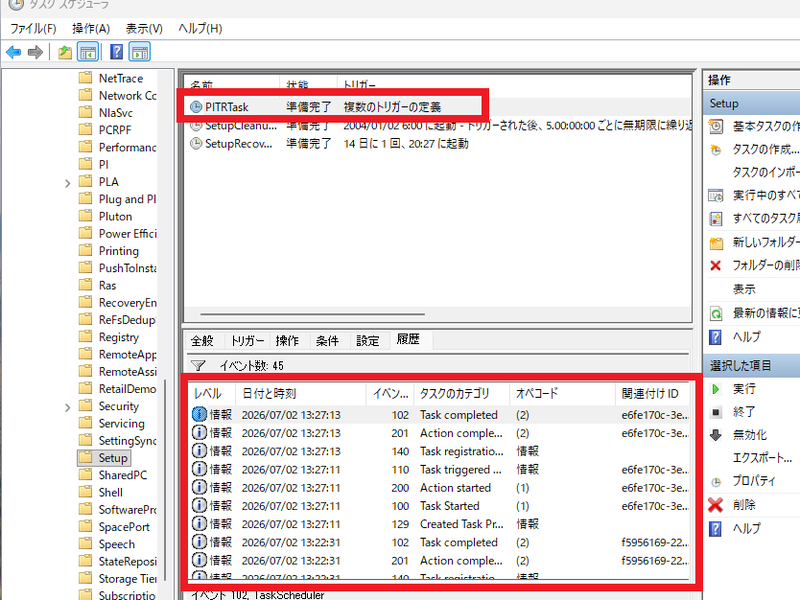This screenshot has height=600, width=800.
Task: Click the NetTrace folder icon
Action: point(85,78)
